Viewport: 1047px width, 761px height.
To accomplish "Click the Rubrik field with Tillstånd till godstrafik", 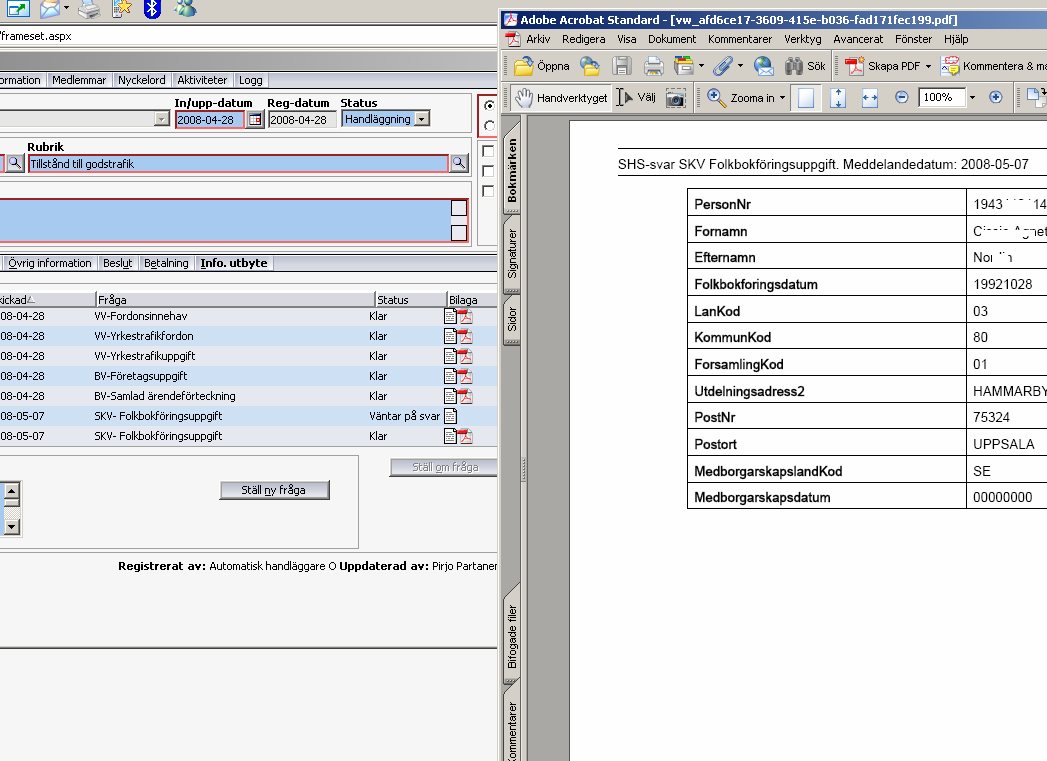I will [x=238, y=164].
